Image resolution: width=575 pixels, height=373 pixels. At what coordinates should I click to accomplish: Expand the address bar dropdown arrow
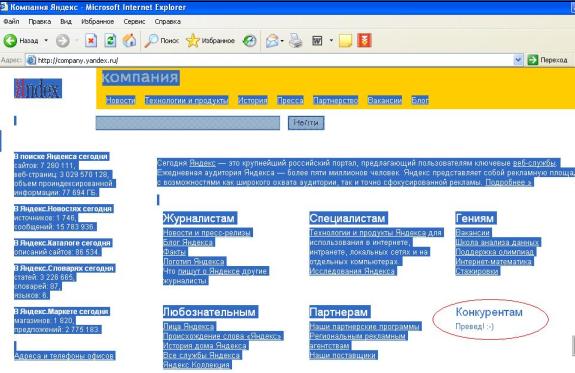coord(518,60)
